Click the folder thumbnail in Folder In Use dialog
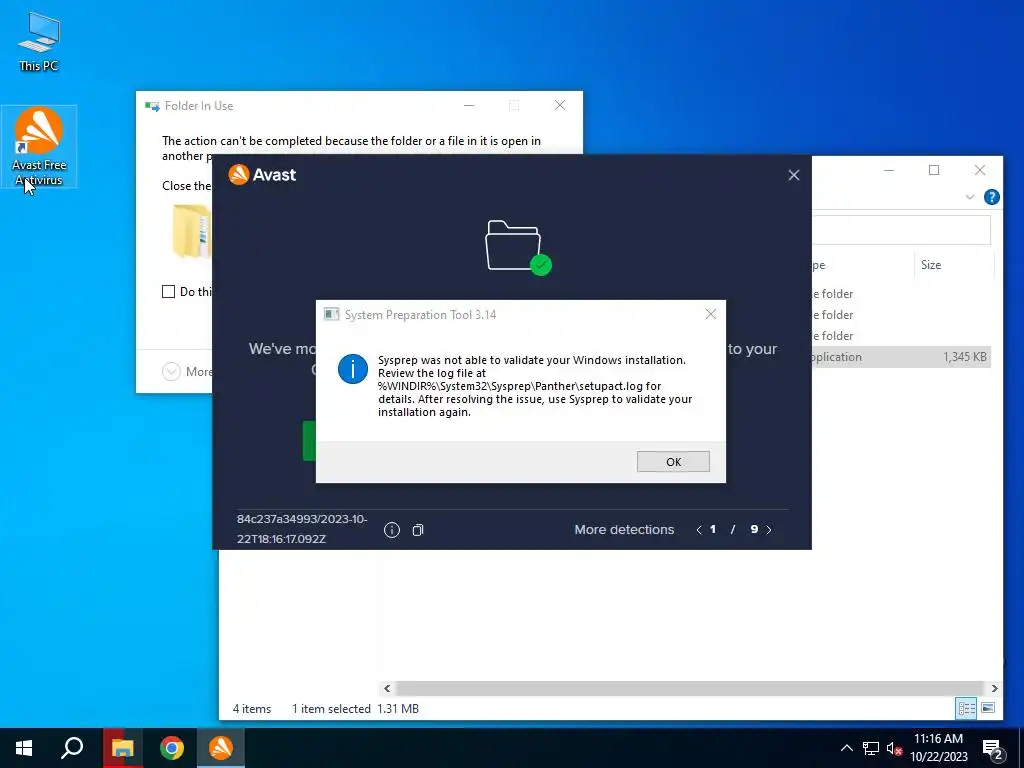This screenshot has height=768, width=1024. click(192, 231)
